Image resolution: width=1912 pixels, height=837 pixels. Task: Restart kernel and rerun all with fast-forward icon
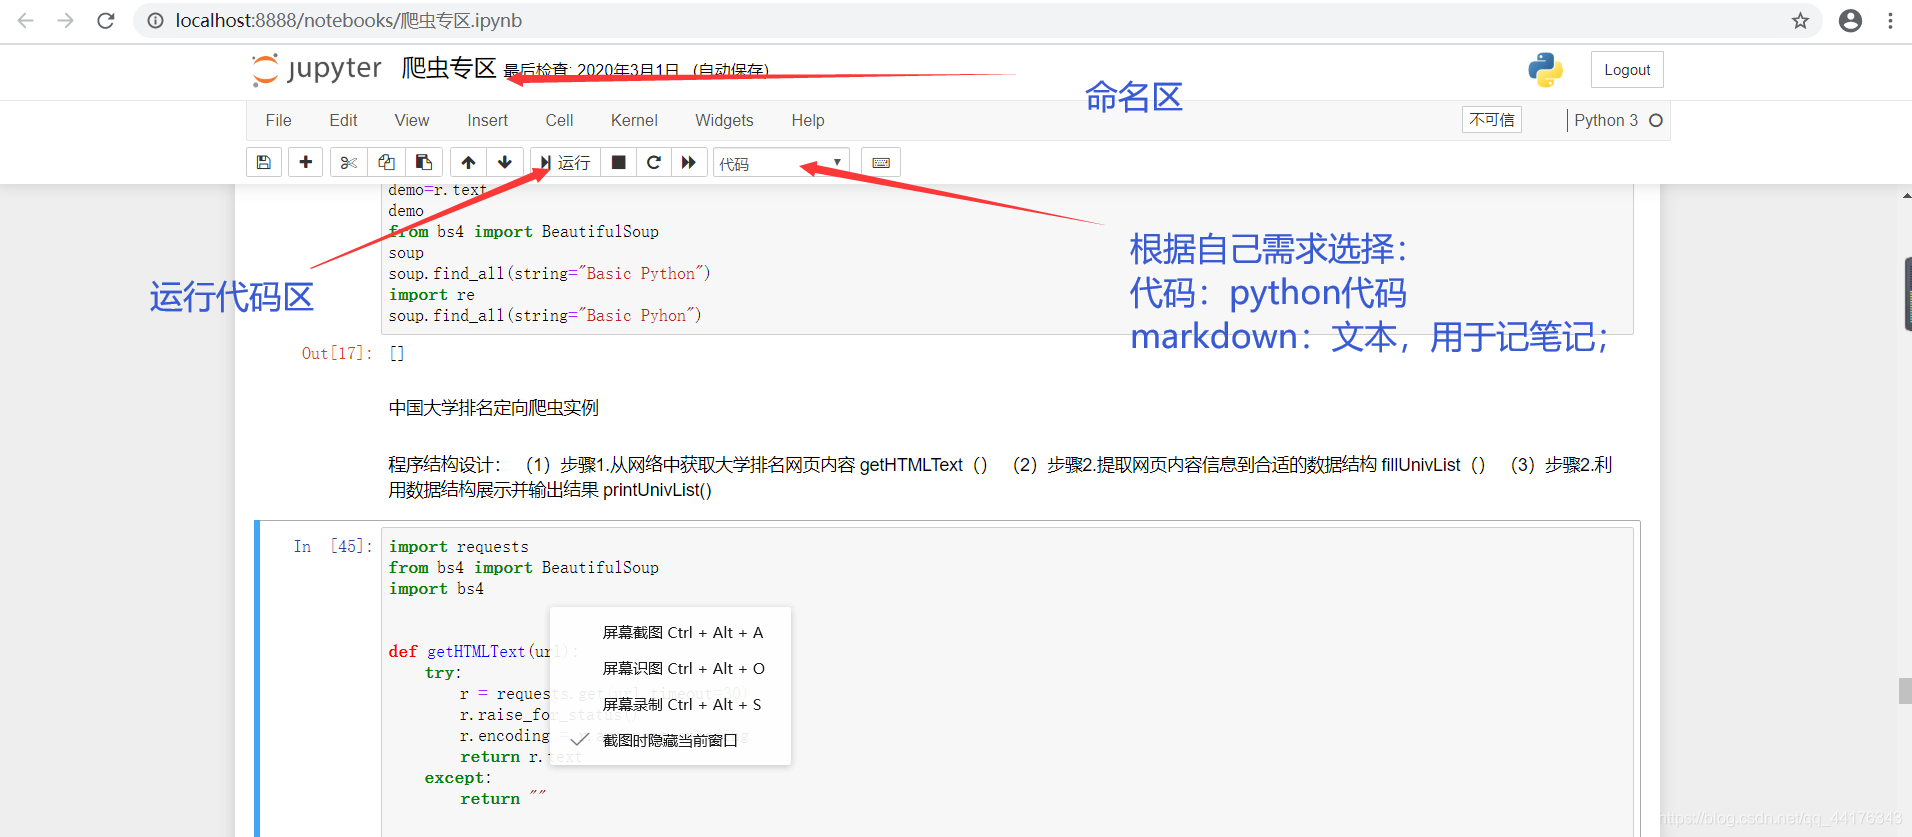[x=689, y=162]
